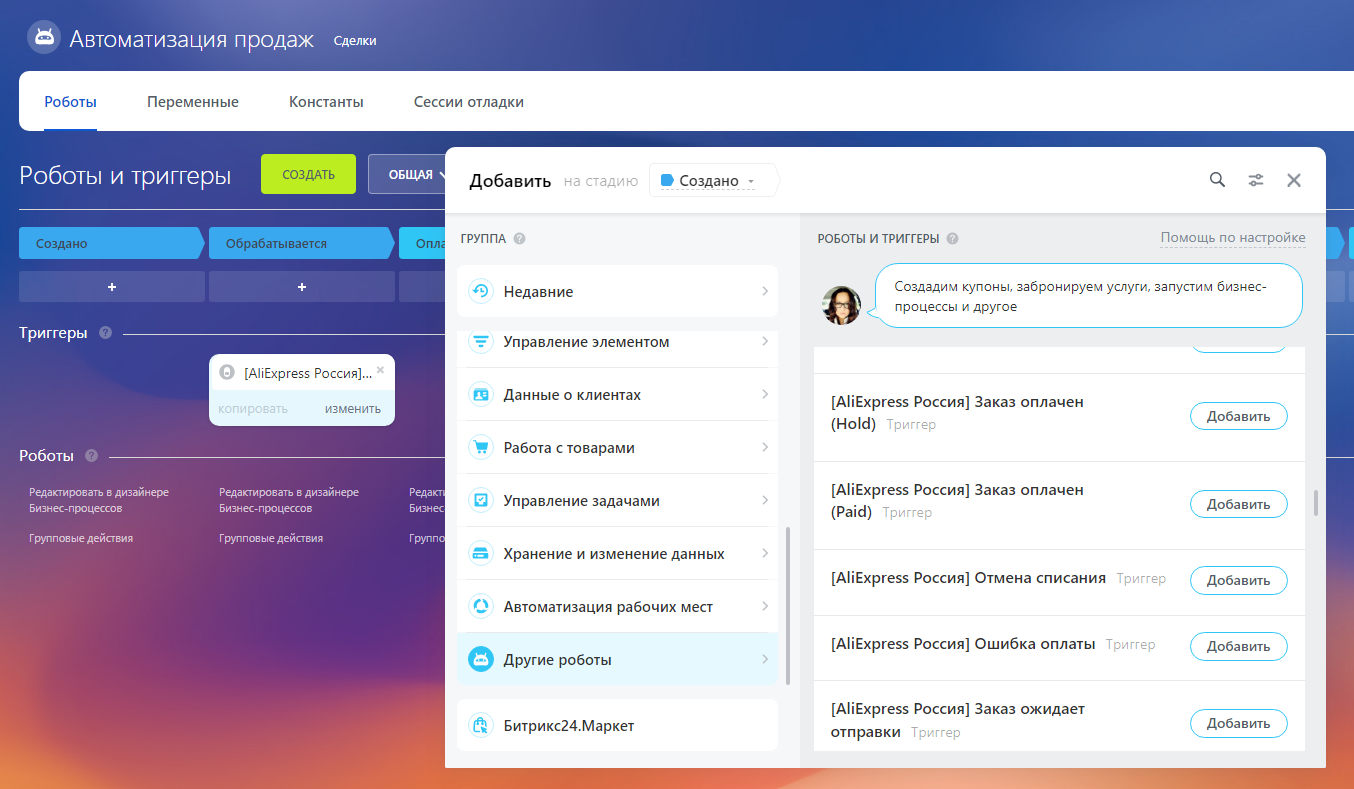Remove the AliExpress Россия trigger card
Viewport: 1354px width, 789px height.
pos(380,369)
